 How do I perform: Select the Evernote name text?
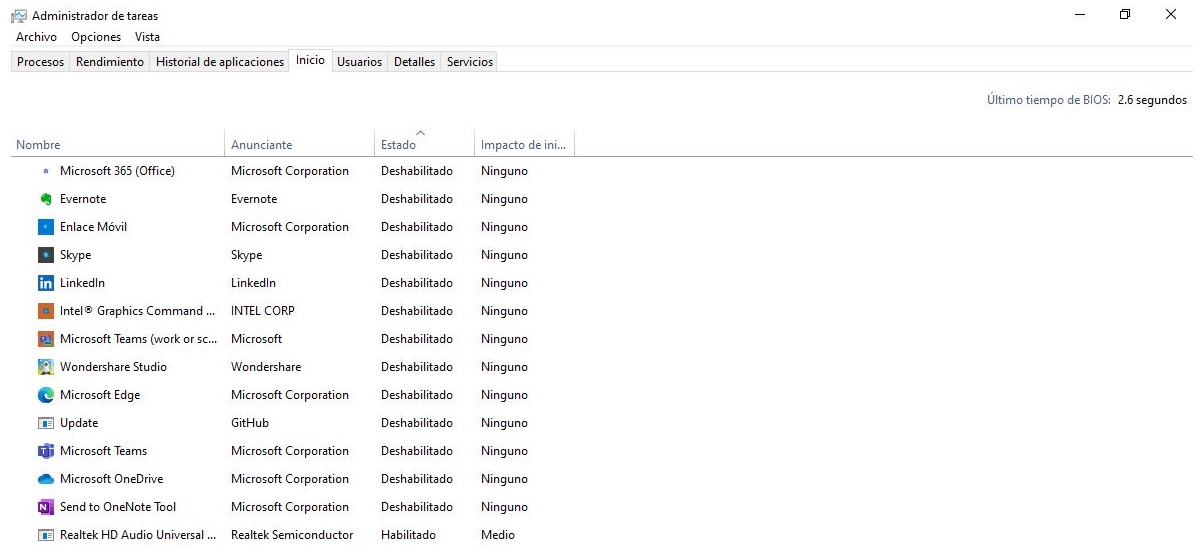click(83, 199)
